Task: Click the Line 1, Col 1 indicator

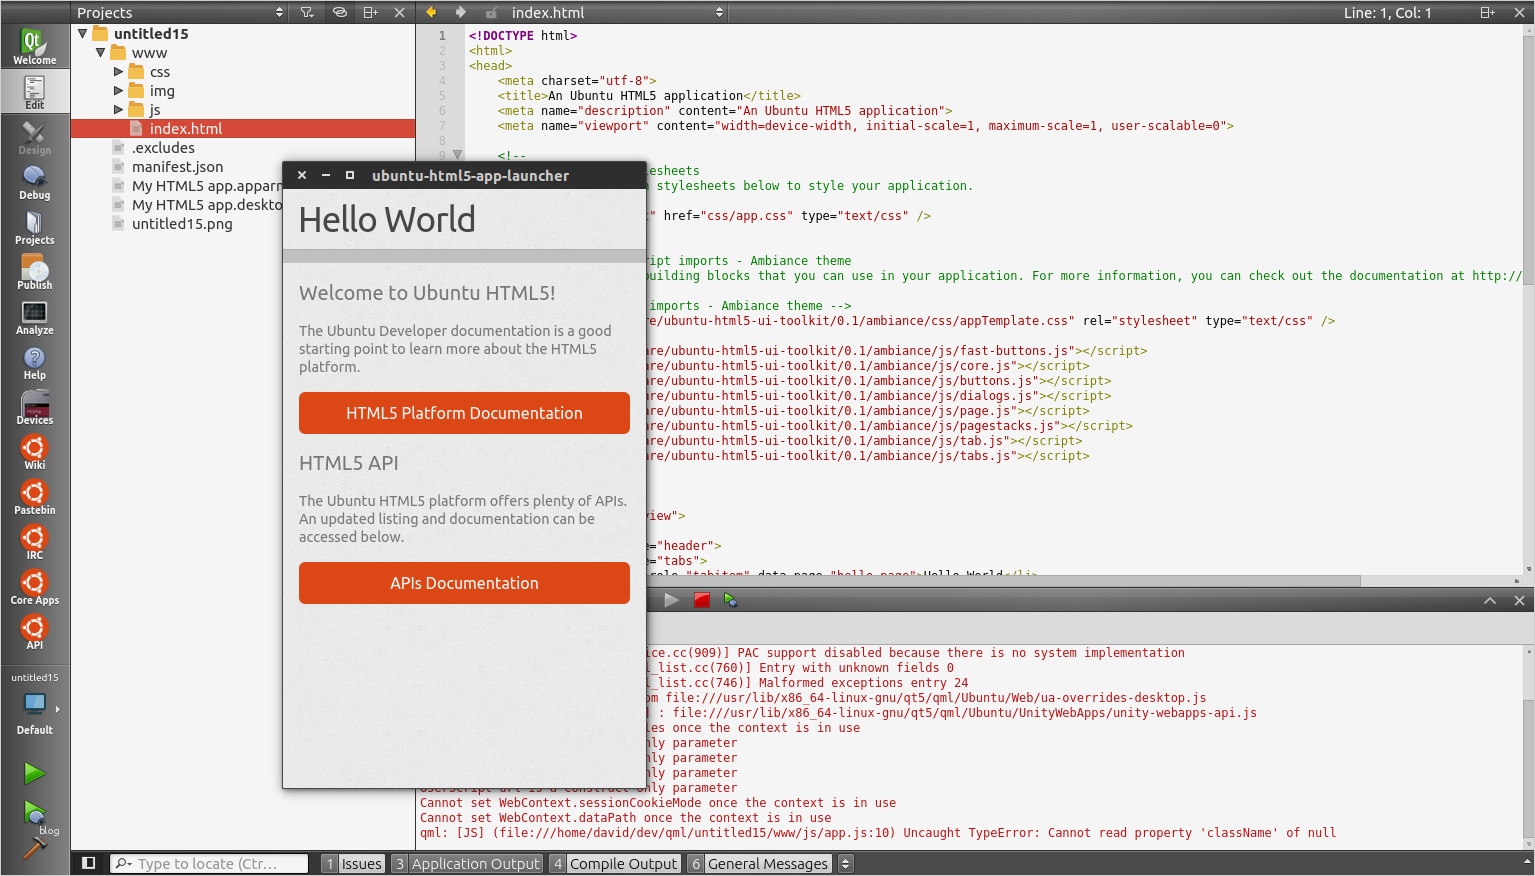Action: [x=1387, y=12]
